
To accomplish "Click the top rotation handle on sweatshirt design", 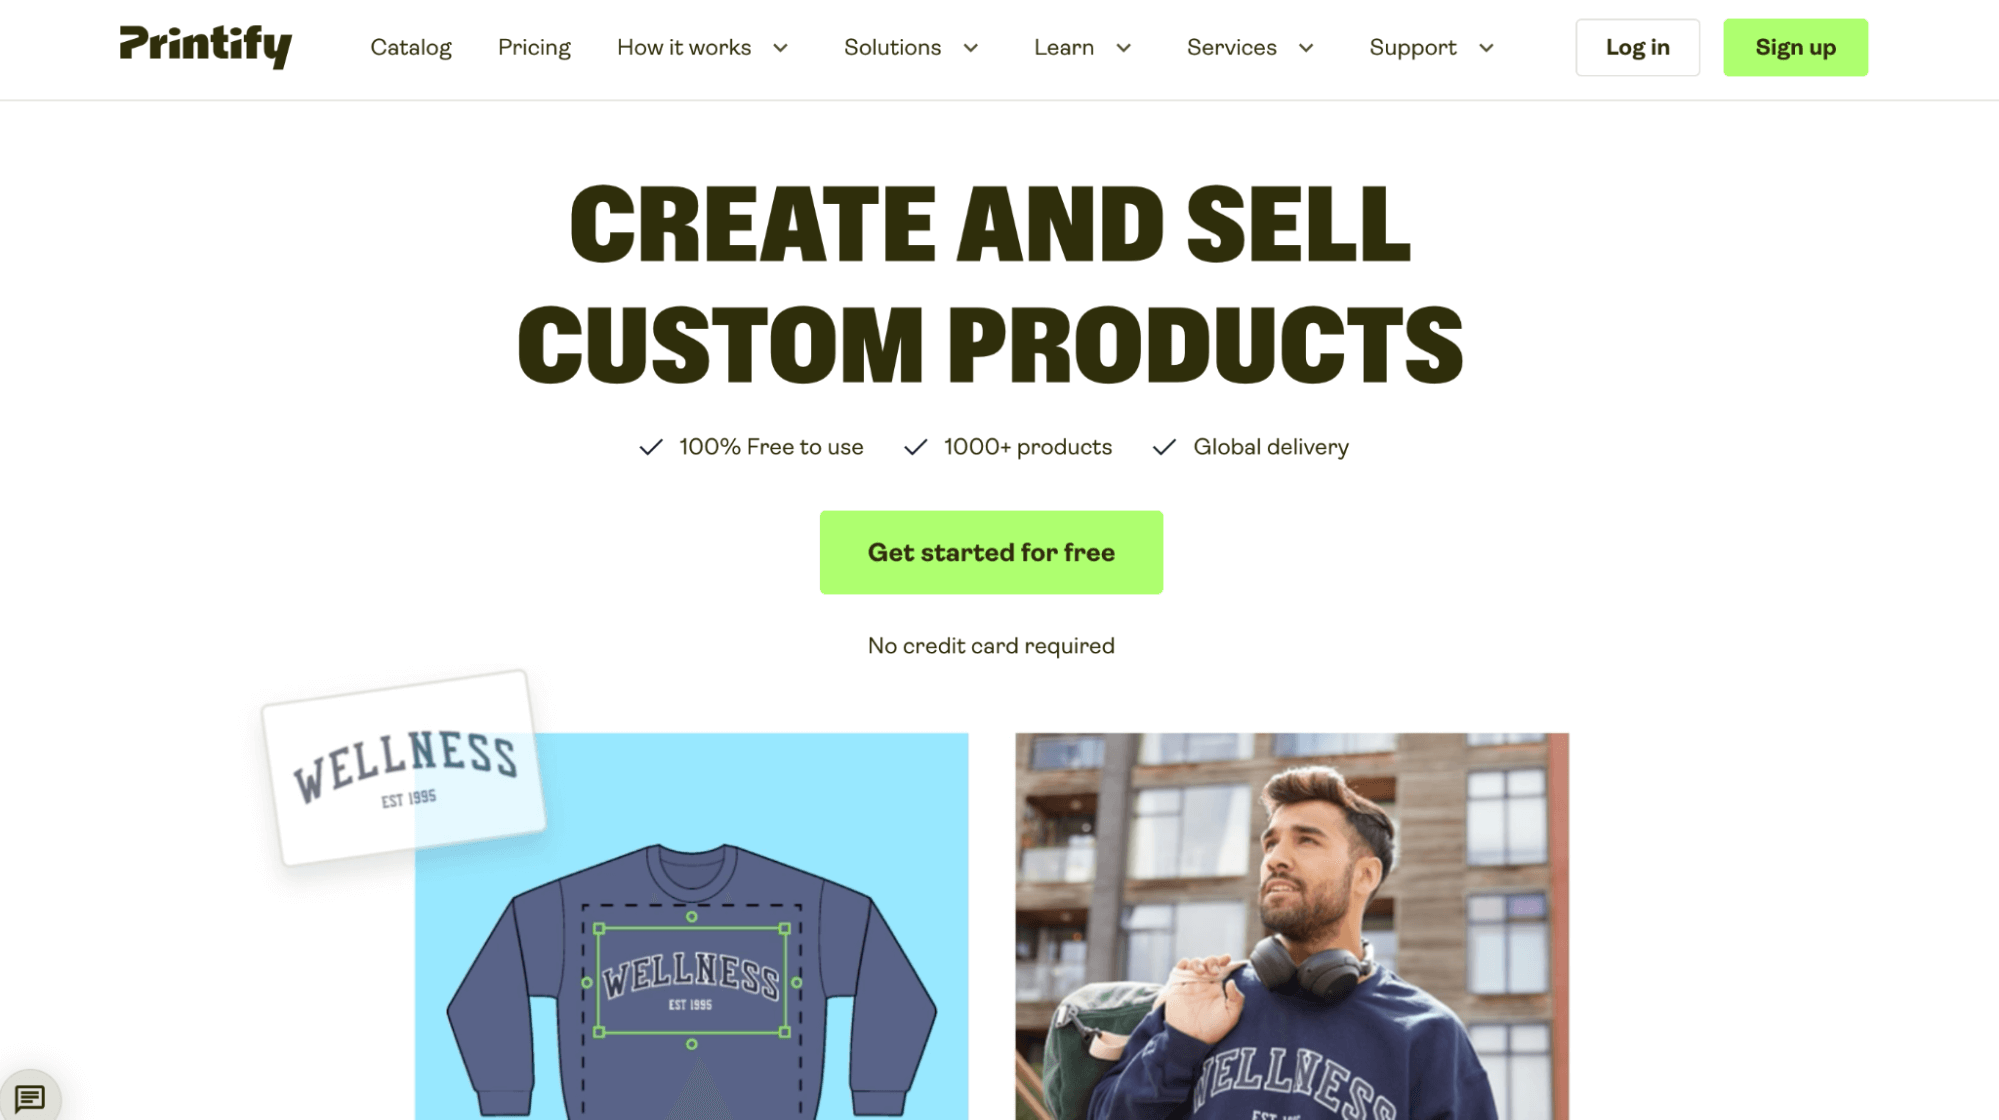I will point(692,916).
